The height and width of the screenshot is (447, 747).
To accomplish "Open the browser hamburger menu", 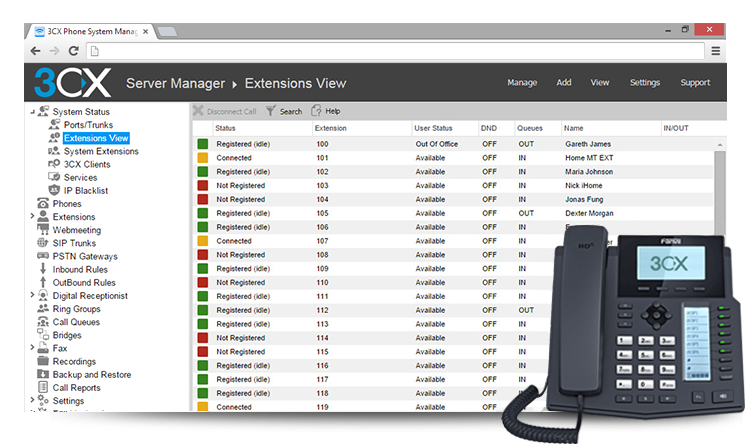I will (716, 51).
